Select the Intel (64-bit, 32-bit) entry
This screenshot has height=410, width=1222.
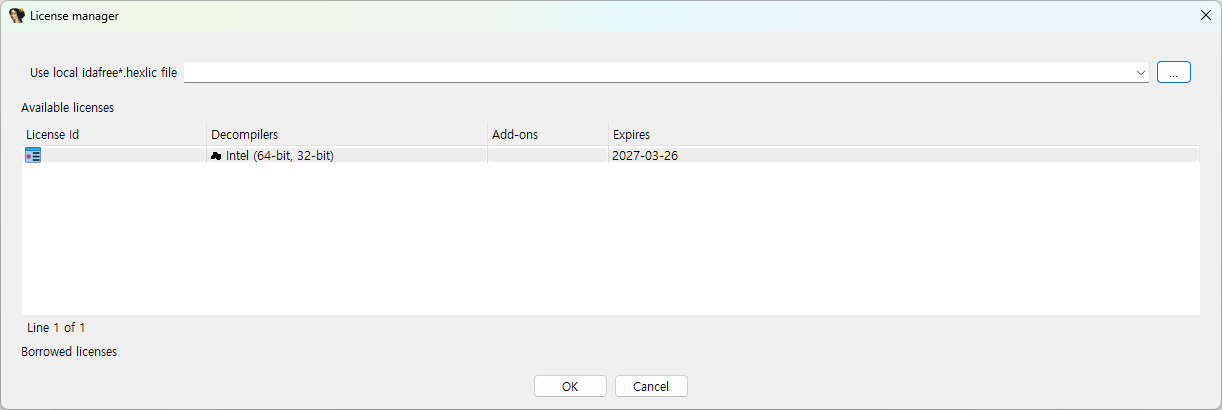[x=280, y=156]
